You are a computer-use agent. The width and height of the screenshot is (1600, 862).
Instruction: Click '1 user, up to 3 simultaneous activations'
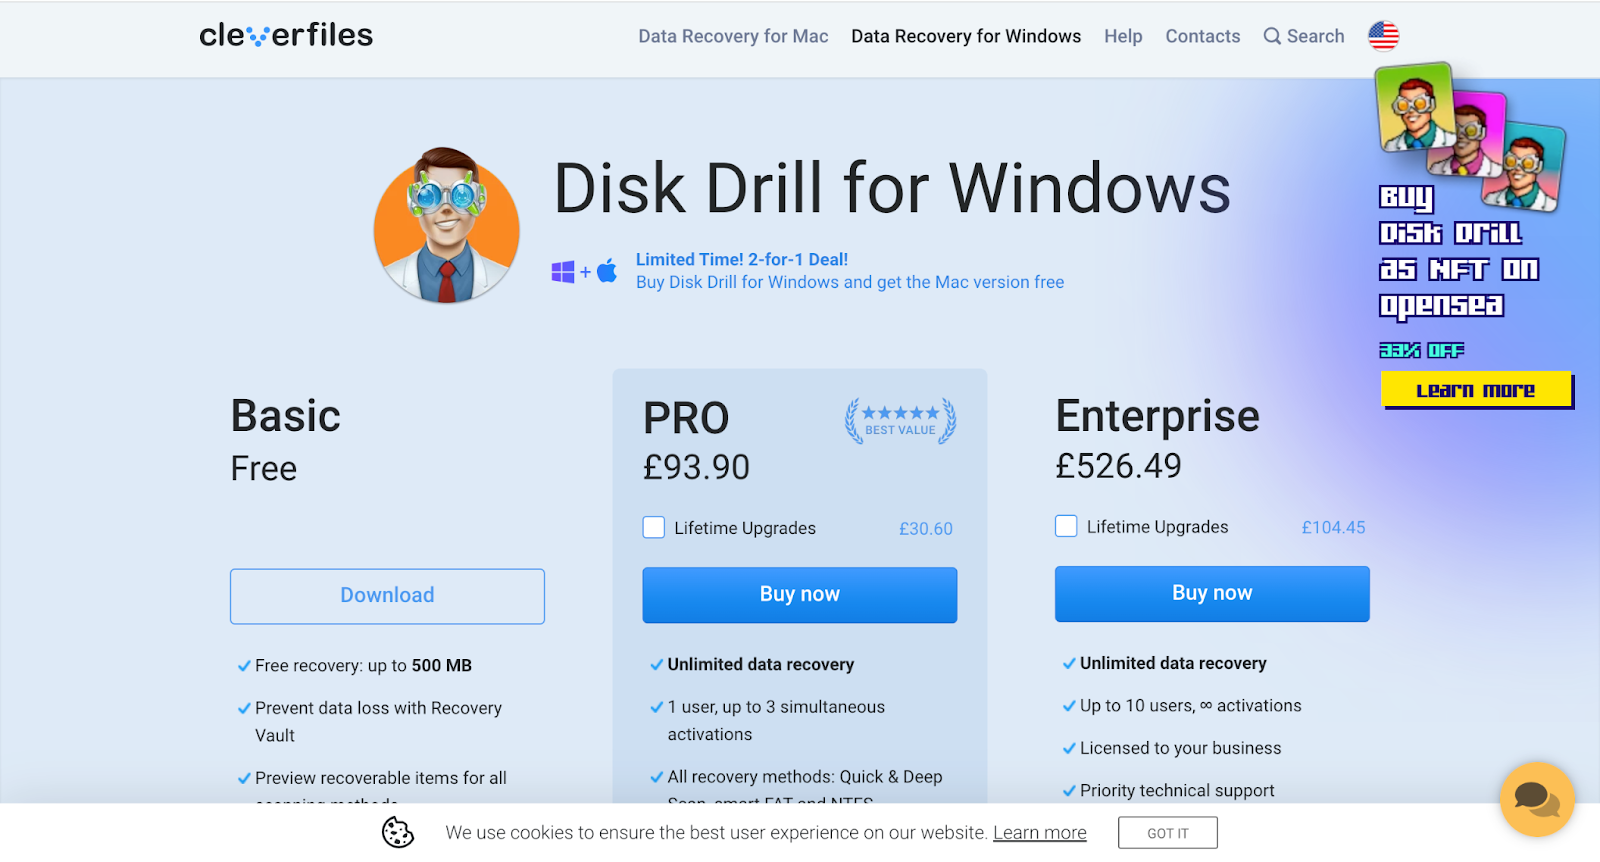pyautogui.click(x=776, y=721)
